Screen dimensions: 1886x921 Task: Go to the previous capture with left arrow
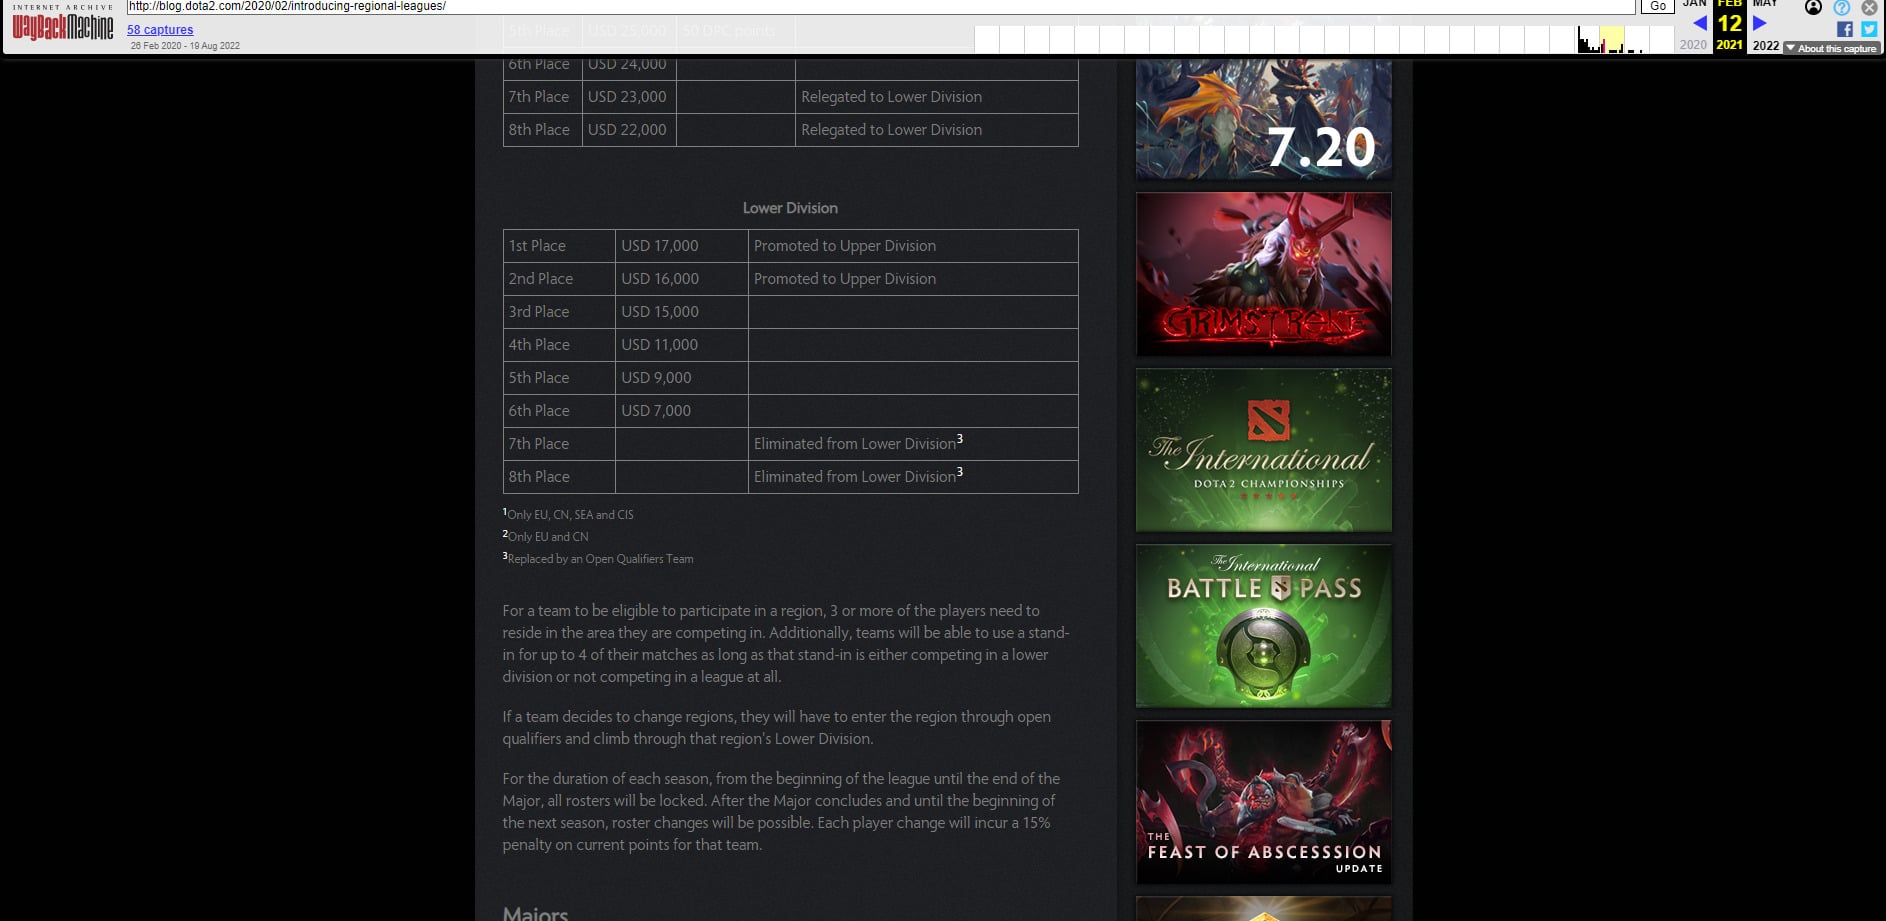coord(1699,23)
